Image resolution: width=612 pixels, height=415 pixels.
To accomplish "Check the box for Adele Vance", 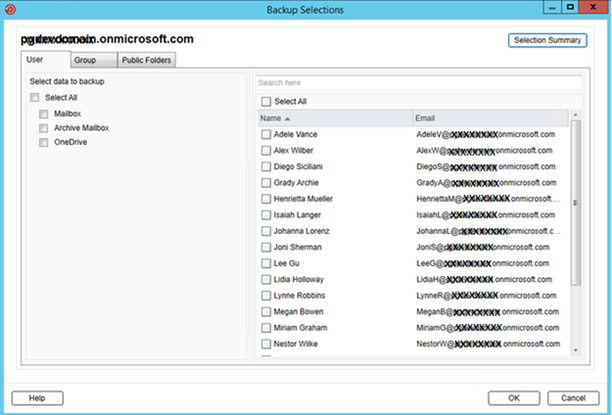I will pos(266,134).
